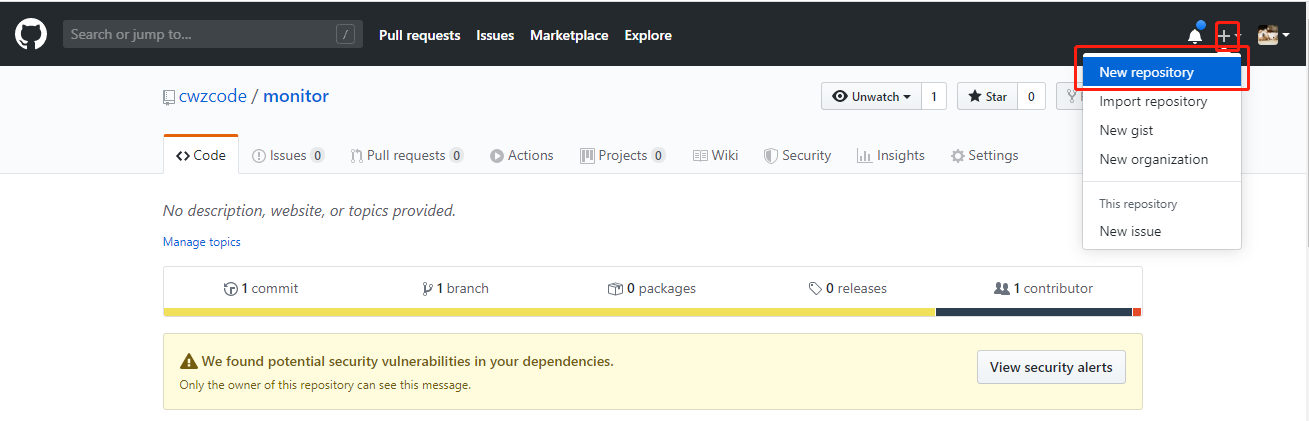Click the code brackets icon on Code tab
1309x421 pixels.
click(183, 156)
